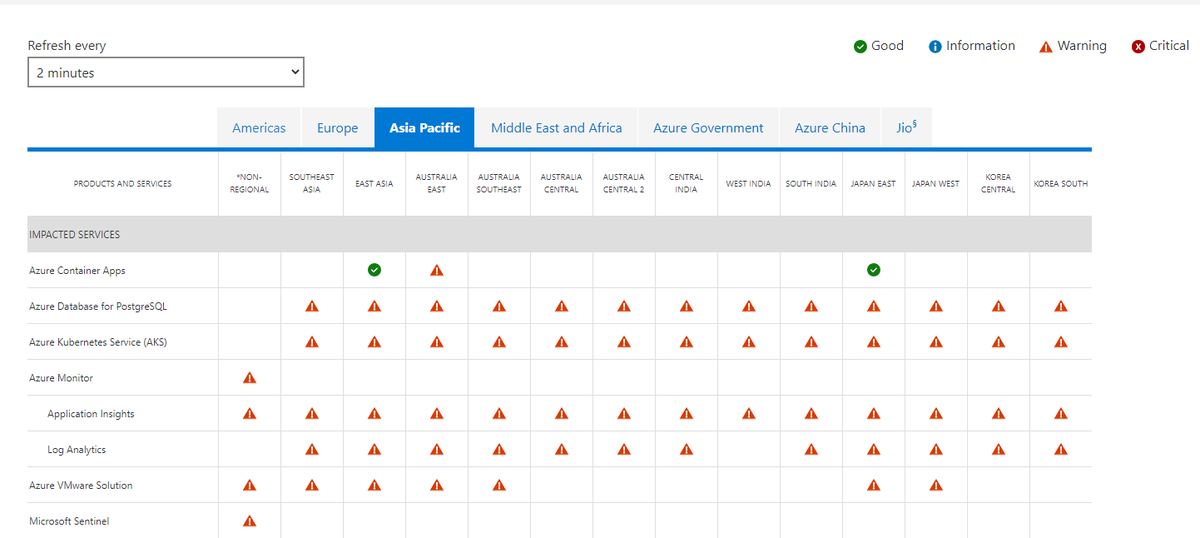Switch to the Azure China tab
The image size is (1200, 538).
click(830, 128)
